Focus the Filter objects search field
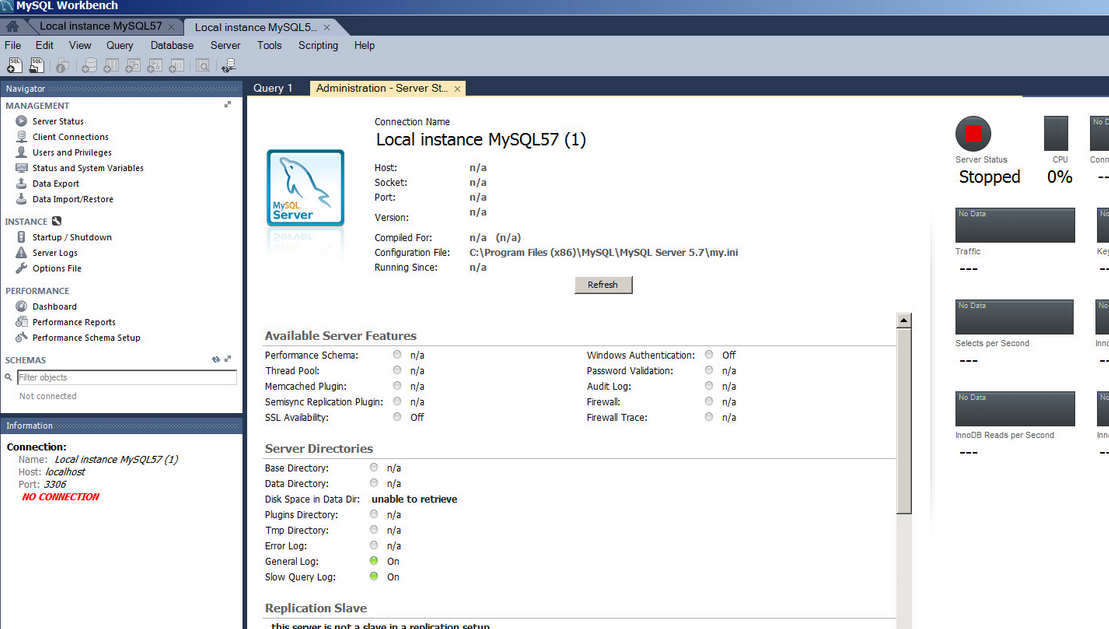1109x629 pixels. (x=127, y=377)
